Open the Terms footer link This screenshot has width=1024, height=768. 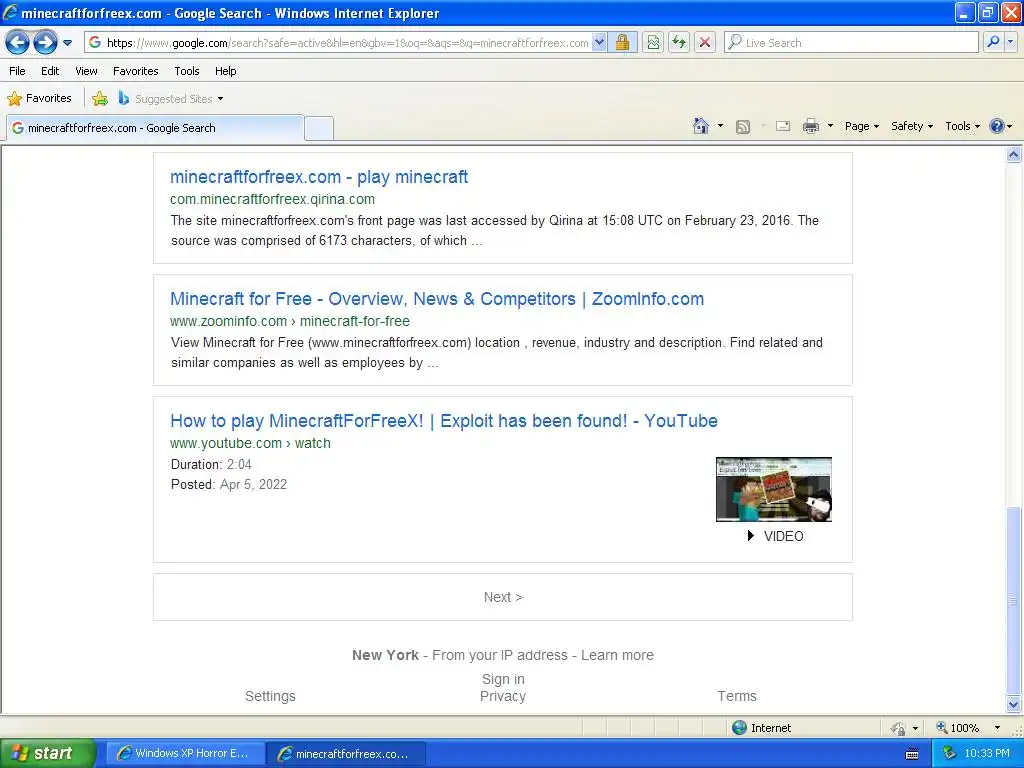coord(737,696)
